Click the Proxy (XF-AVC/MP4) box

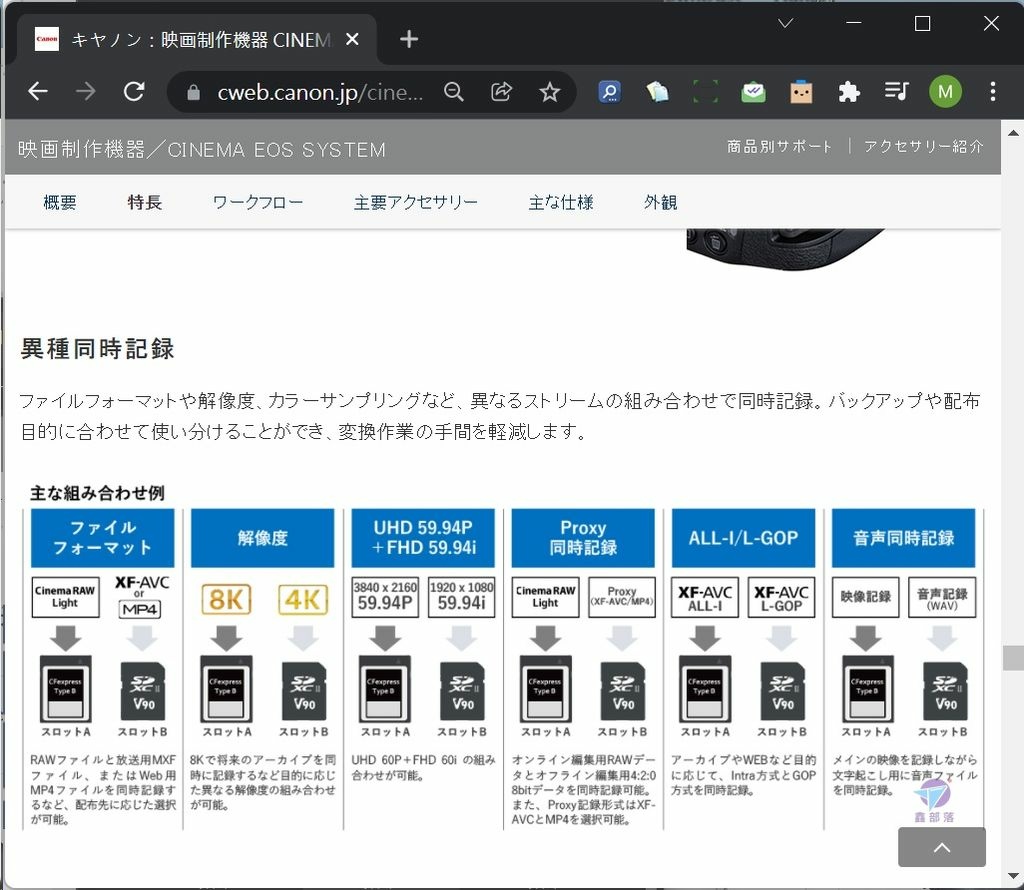pyautogui.click(x=622, y=597)
